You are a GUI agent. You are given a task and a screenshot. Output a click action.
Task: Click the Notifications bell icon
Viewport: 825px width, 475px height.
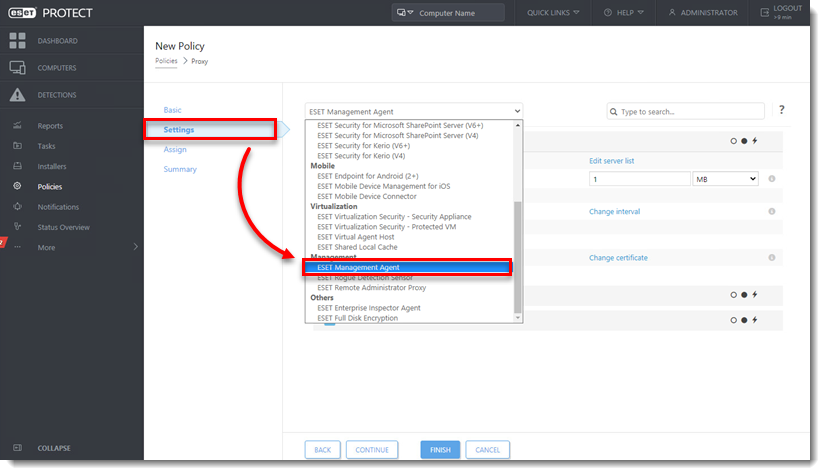coord(17,207)
